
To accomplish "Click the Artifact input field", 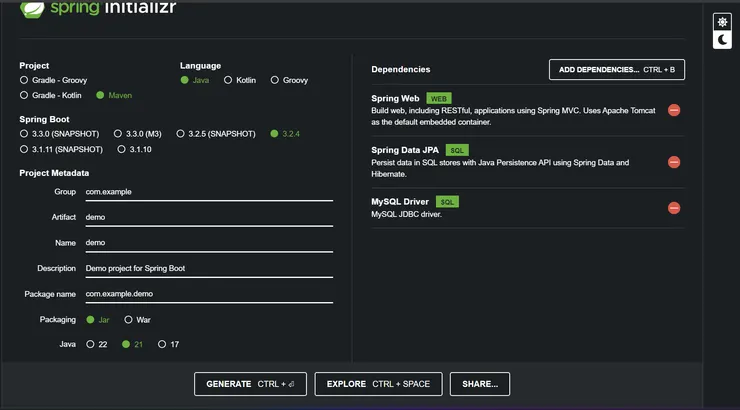I will pos(208,217).
